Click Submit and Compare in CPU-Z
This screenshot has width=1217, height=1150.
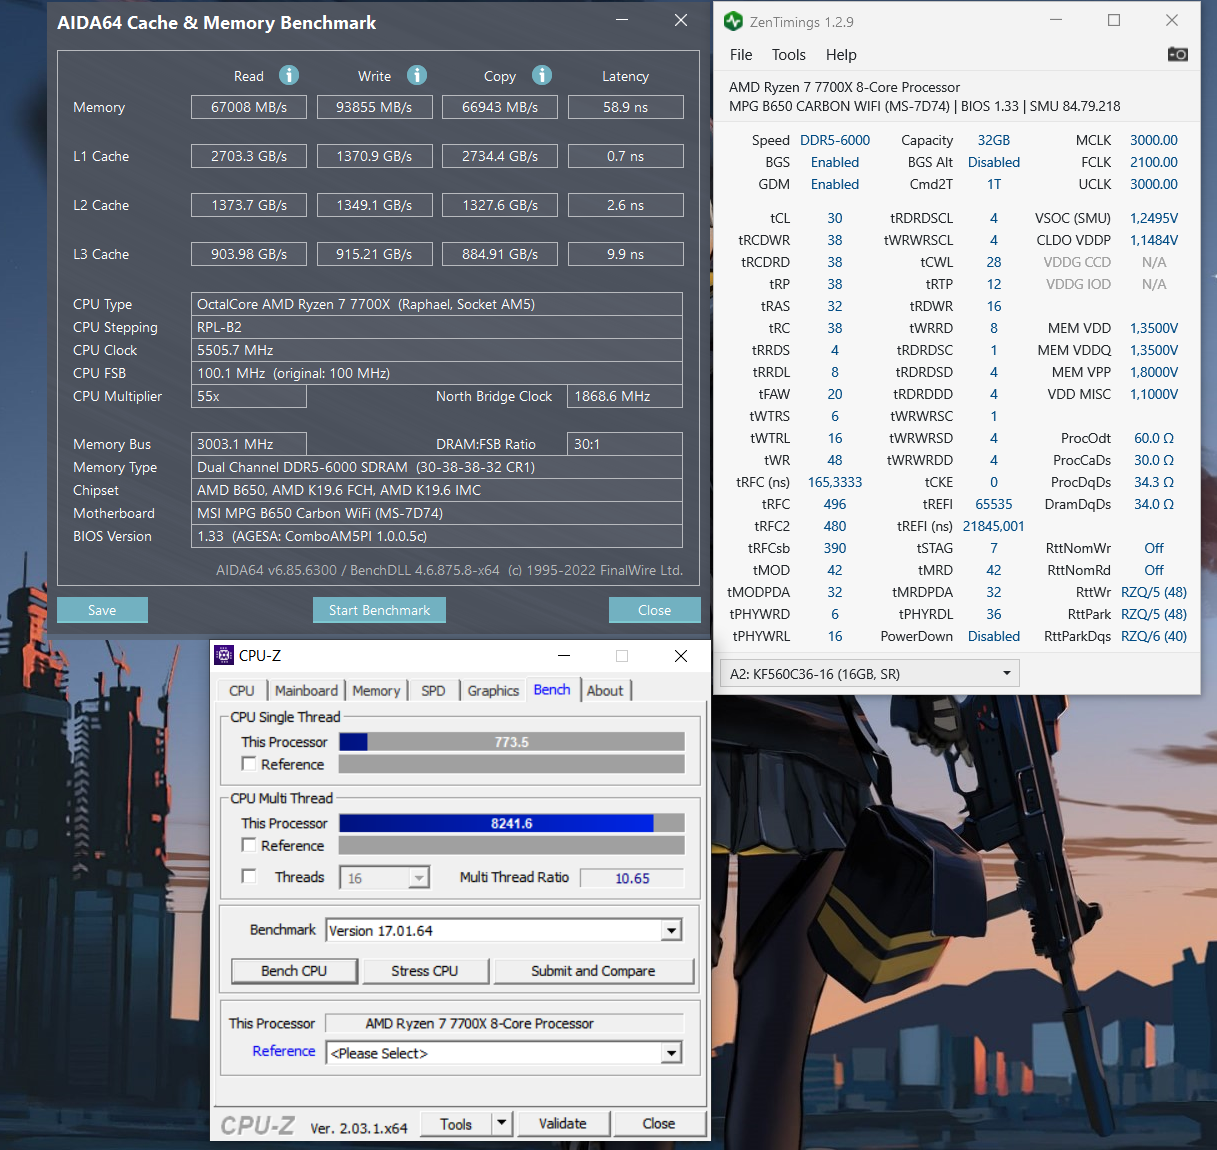[x=593, y=971]
